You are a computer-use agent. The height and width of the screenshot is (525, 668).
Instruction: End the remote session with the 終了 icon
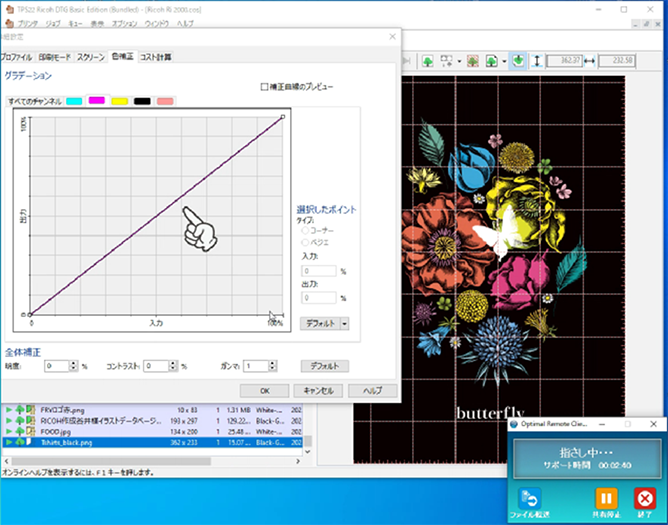point(643,497)
